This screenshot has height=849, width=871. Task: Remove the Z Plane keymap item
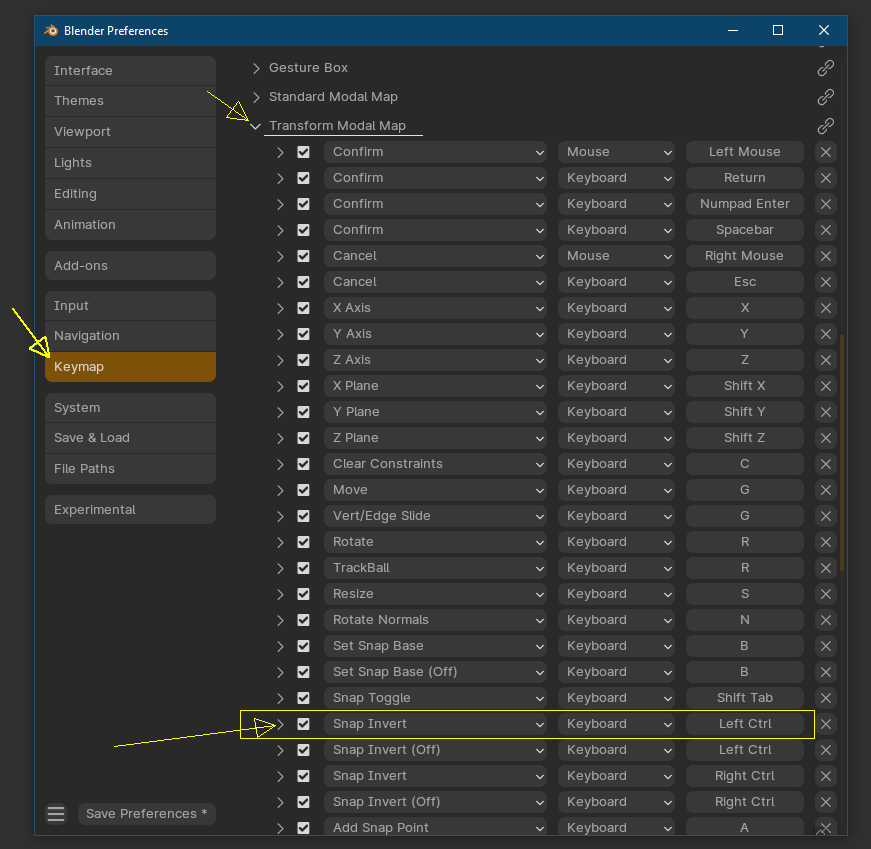825,438
